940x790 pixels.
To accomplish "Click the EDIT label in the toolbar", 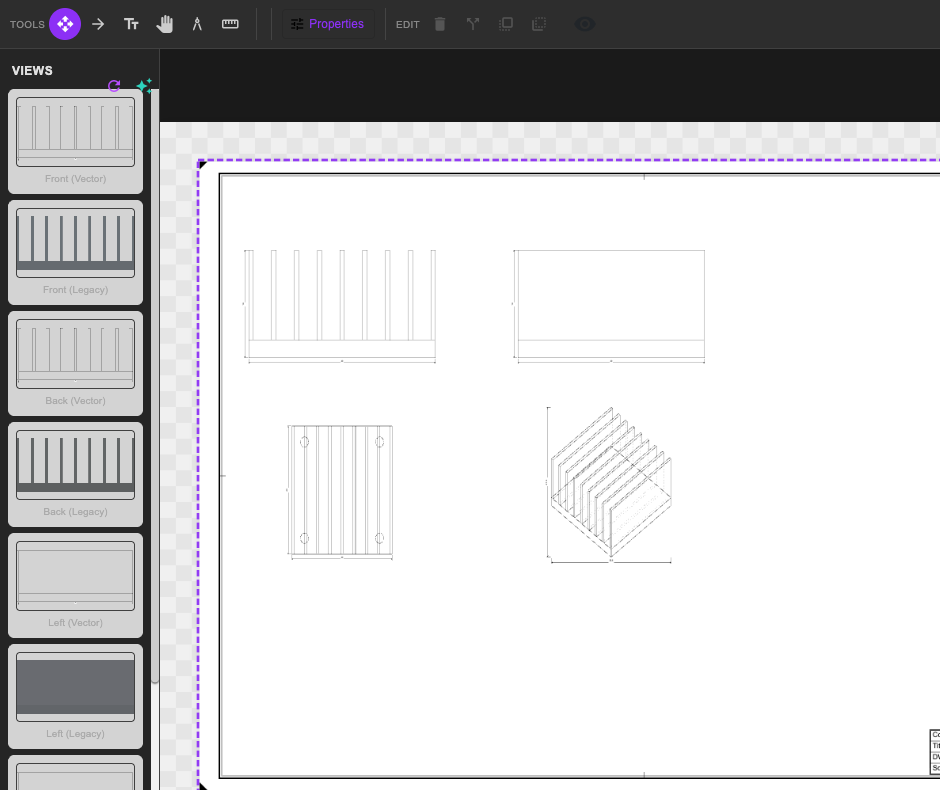I will pos(407,24).
